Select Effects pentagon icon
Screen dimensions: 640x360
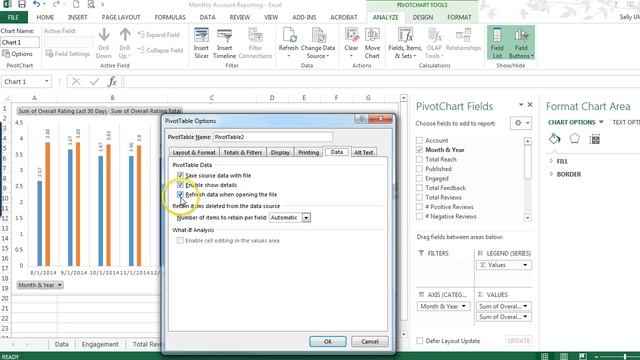575,139
